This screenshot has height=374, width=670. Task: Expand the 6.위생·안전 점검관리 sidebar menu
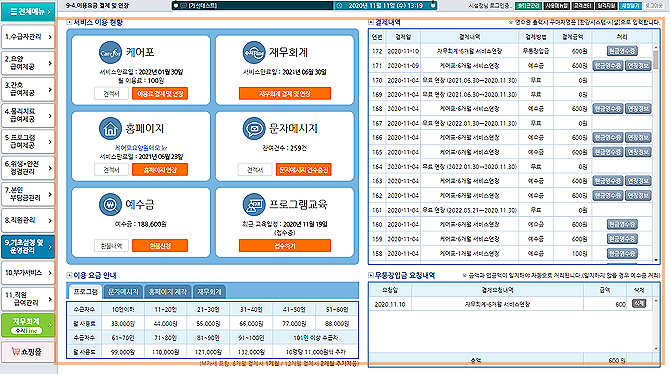point(28,168)
